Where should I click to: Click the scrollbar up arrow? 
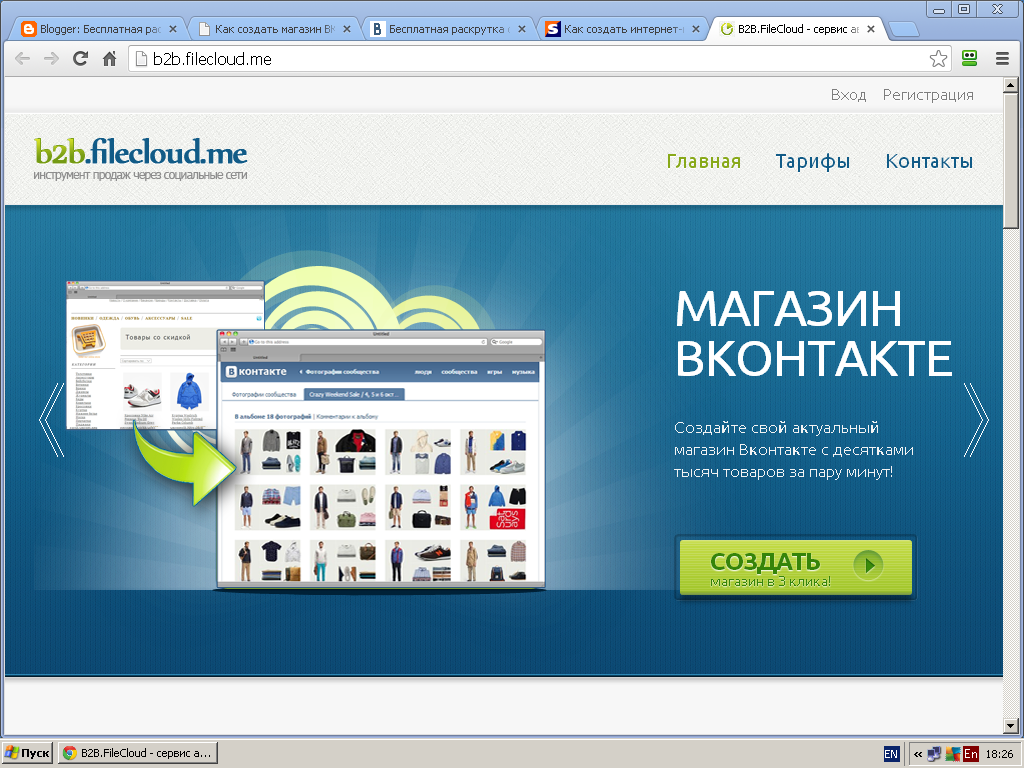coord(1010,85)
